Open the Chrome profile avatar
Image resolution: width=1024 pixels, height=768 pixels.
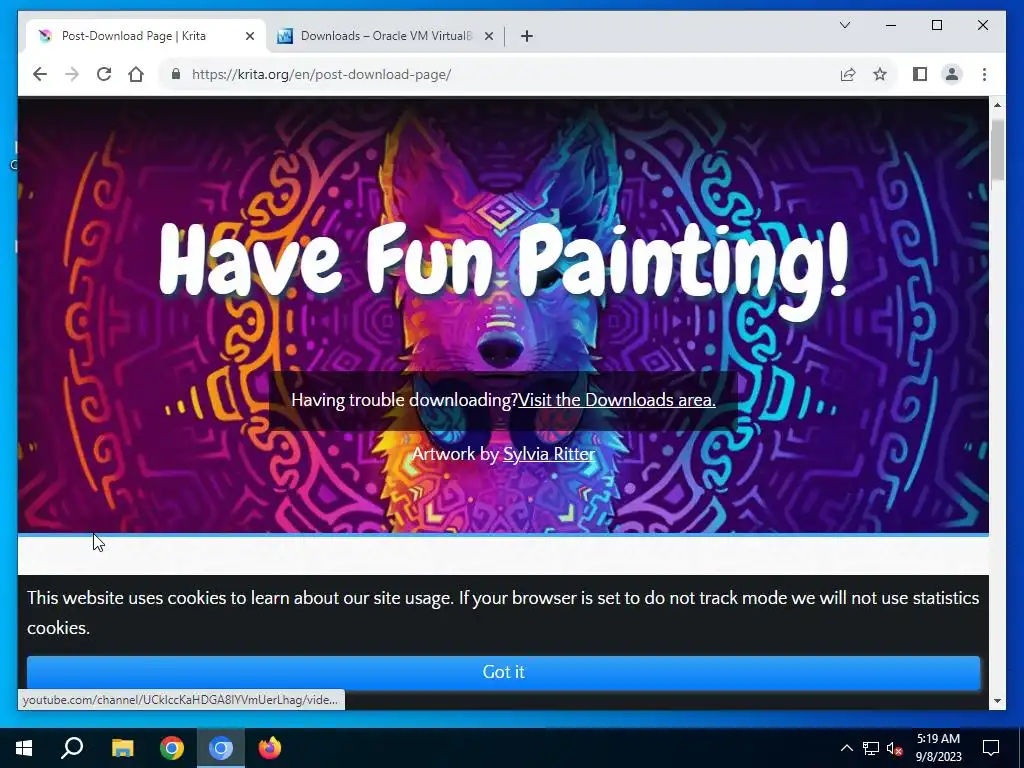[952, 74]
